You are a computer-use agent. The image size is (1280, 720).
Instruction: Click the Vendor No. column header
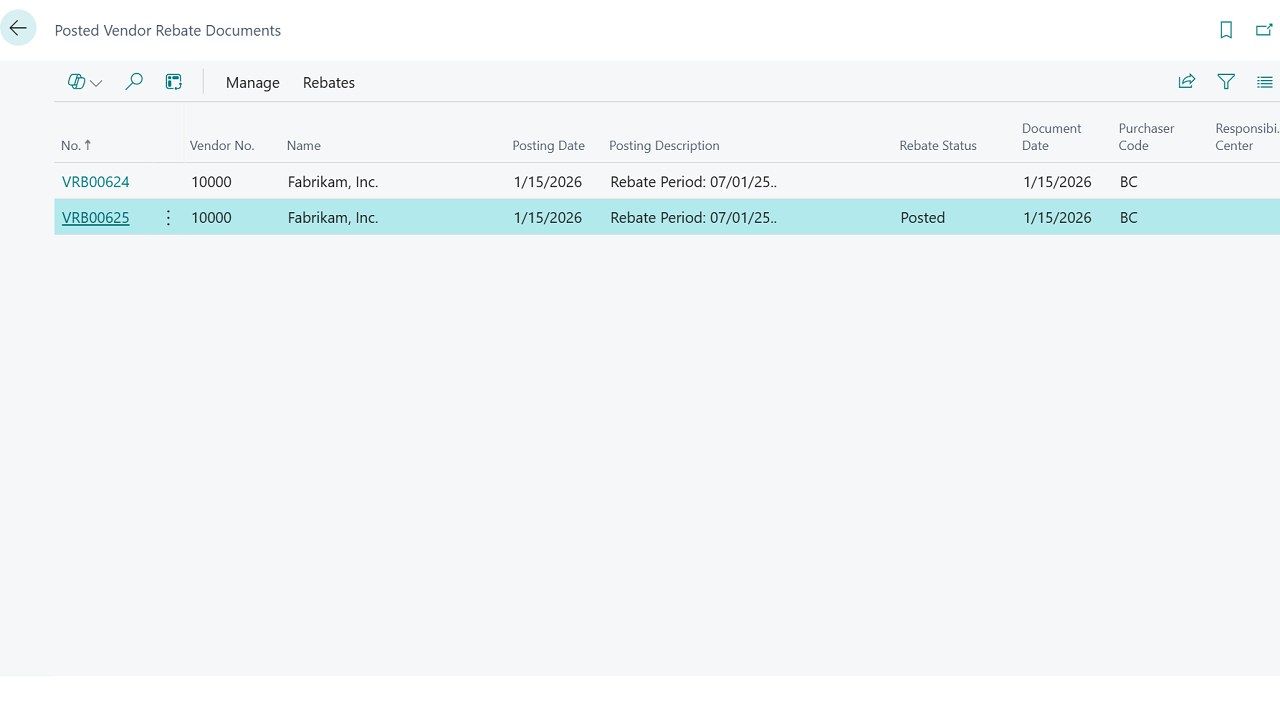pyautogui.click(x=222, y=146)
